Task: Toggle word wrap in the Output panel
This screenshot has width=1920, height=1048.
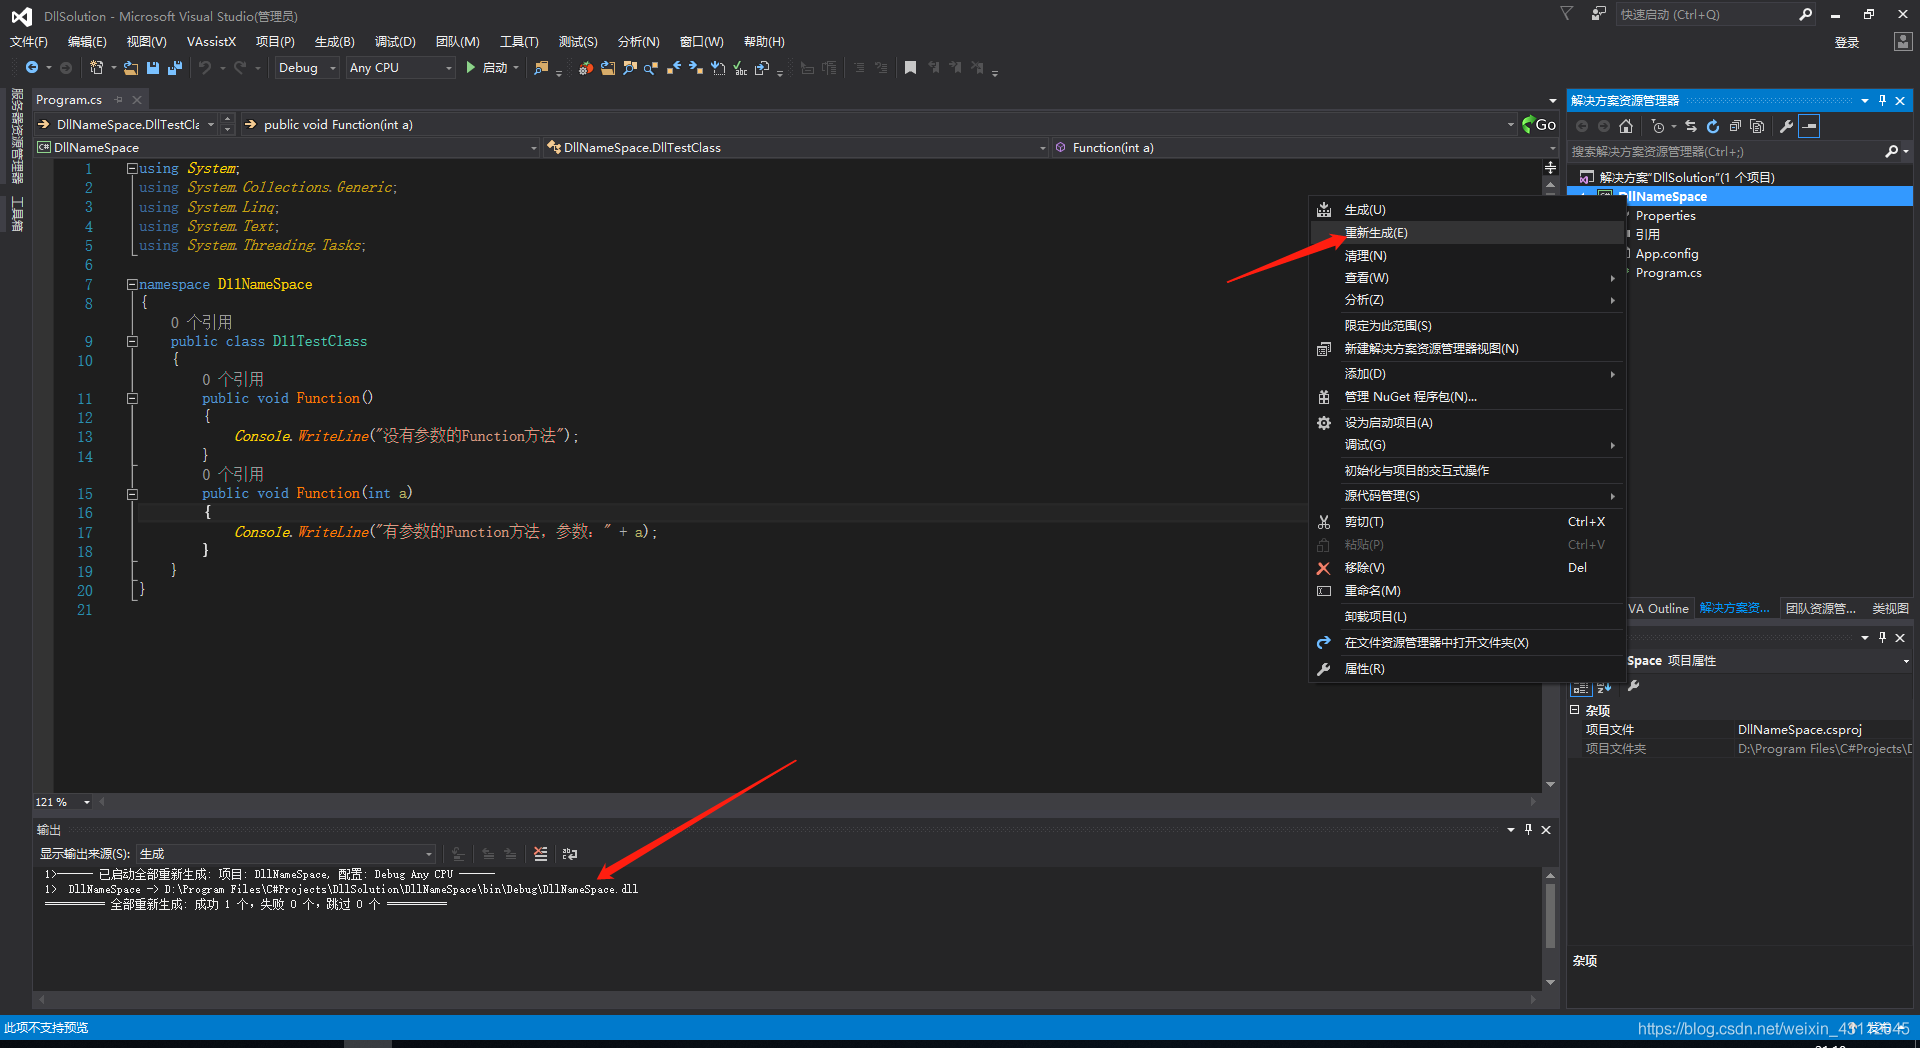Action: click(570, 854)
